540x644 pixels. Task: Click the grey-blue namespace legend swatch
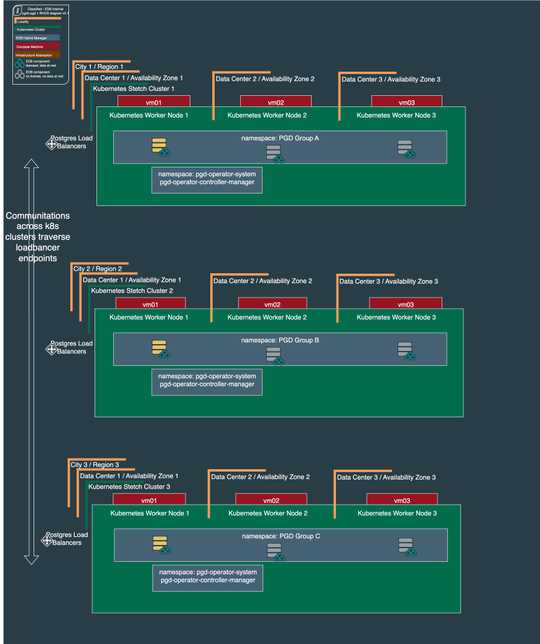point(37,38)
